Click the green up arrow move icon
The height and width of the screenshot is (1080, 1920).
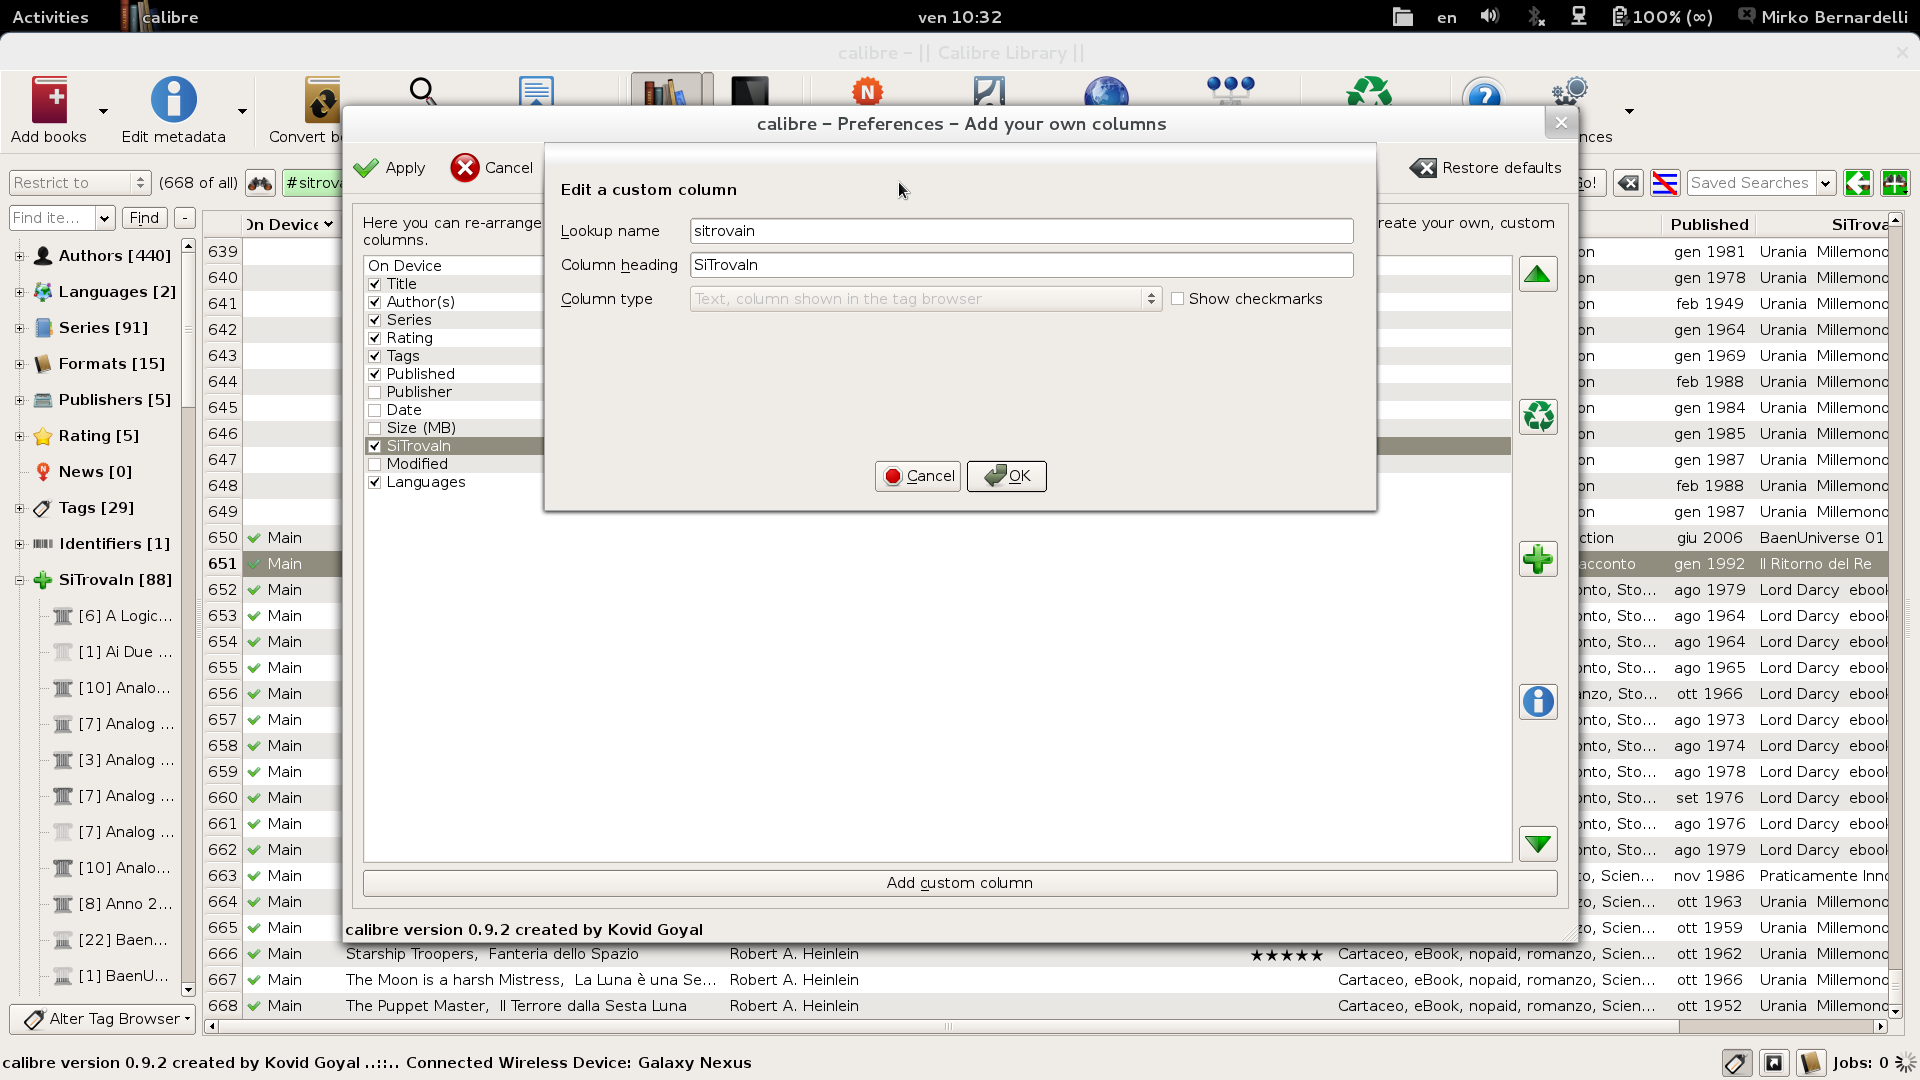(1537, 274)
